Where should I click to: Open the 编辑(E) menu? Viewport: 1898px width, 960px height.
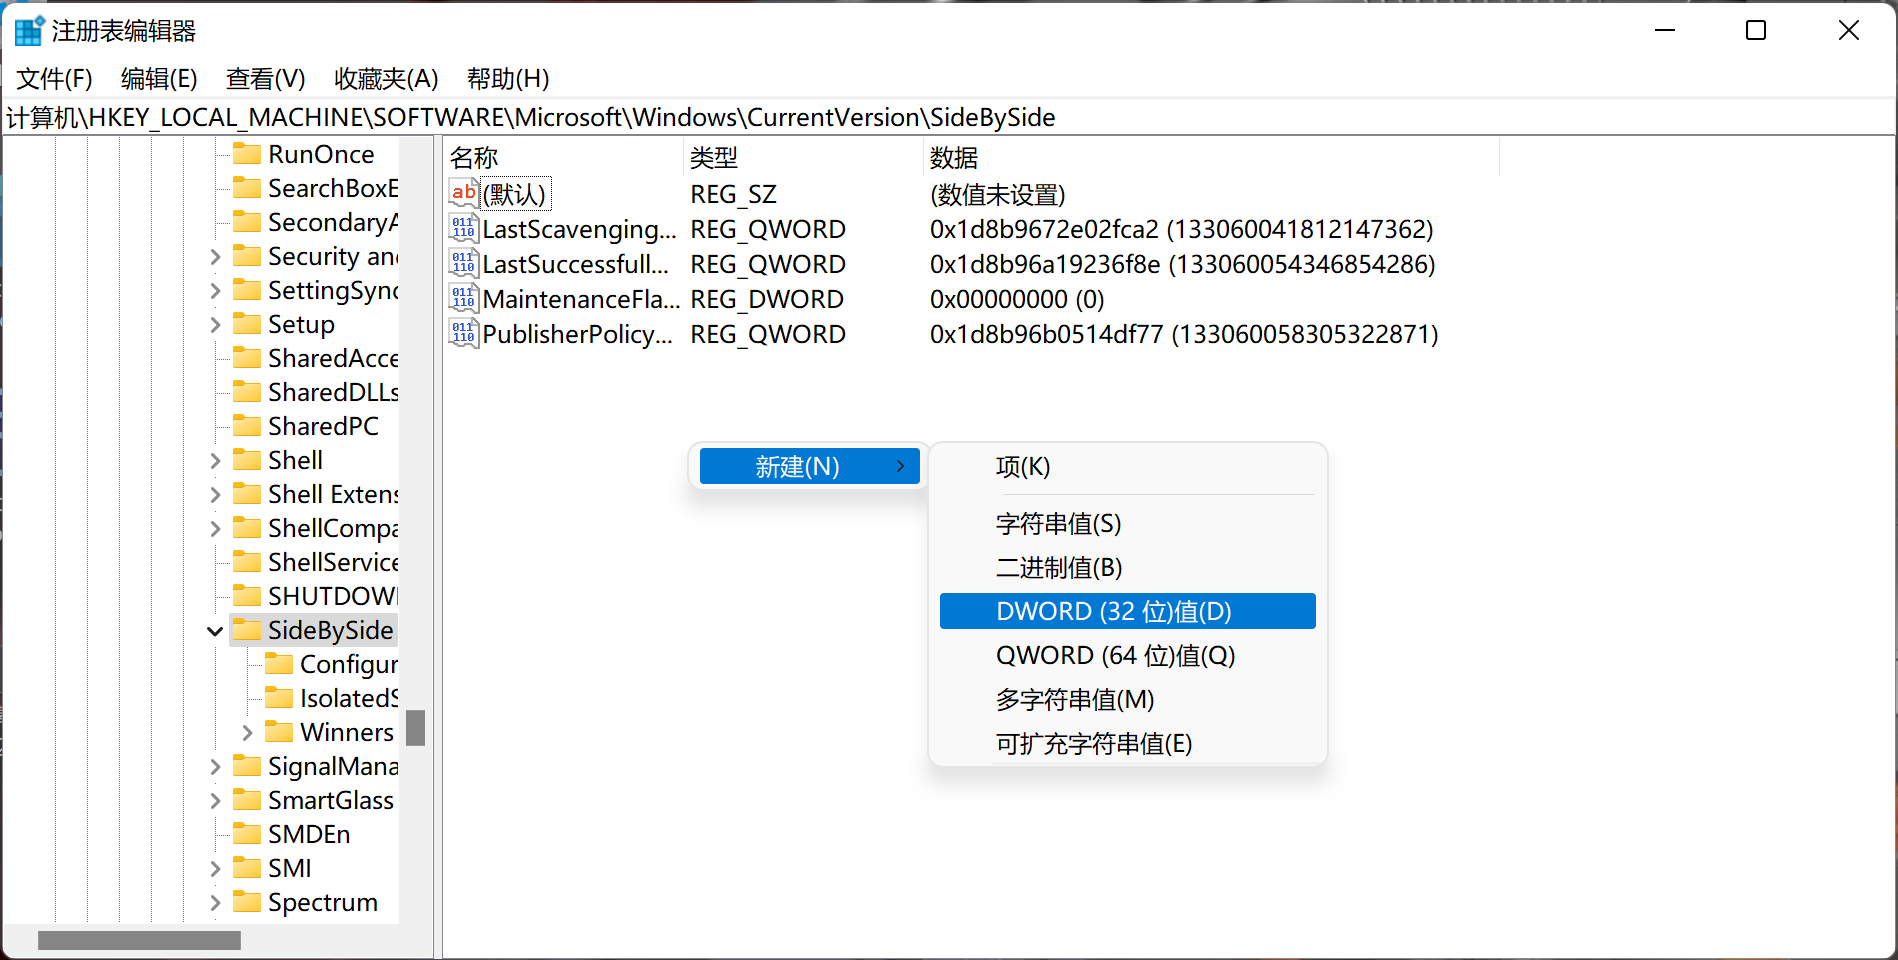click(159, 78)
